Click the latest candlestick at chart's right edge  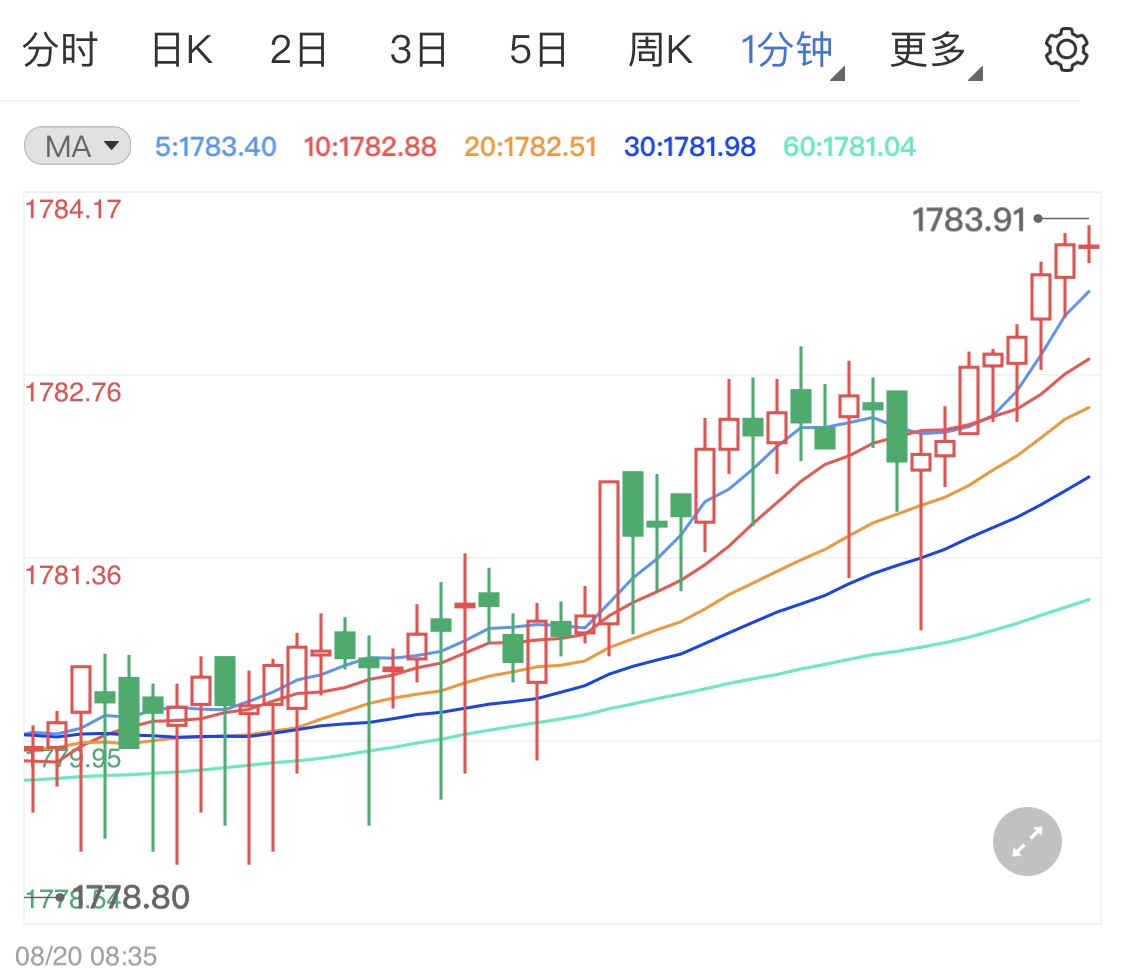click(x=1089, y=245)
